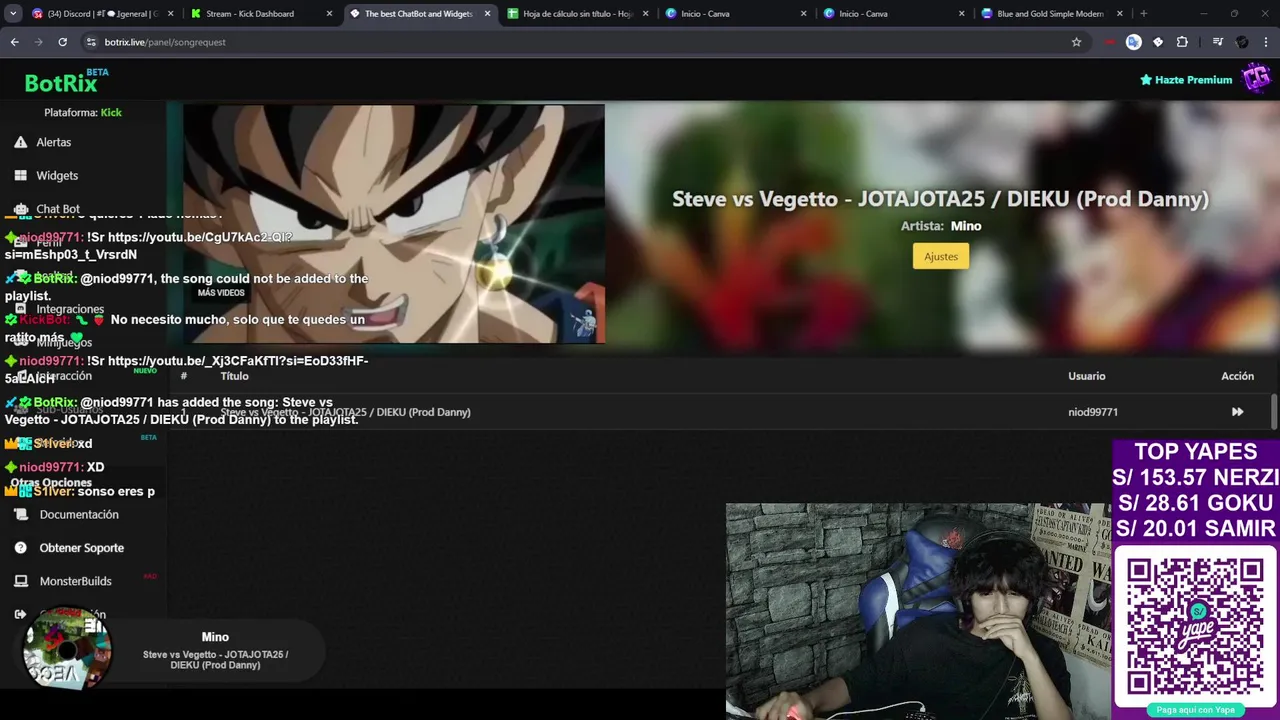The height and width of the screenshot is (720, 1280).
Task: Open the Extensions puzzle icon
Action: point(1182,42)
